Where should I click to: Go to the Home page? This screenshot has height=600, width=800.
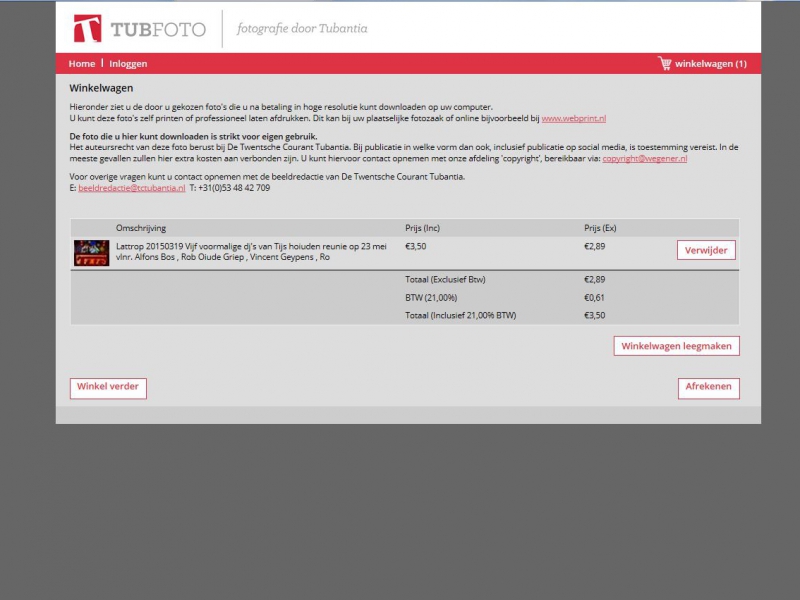click(82, 64)
